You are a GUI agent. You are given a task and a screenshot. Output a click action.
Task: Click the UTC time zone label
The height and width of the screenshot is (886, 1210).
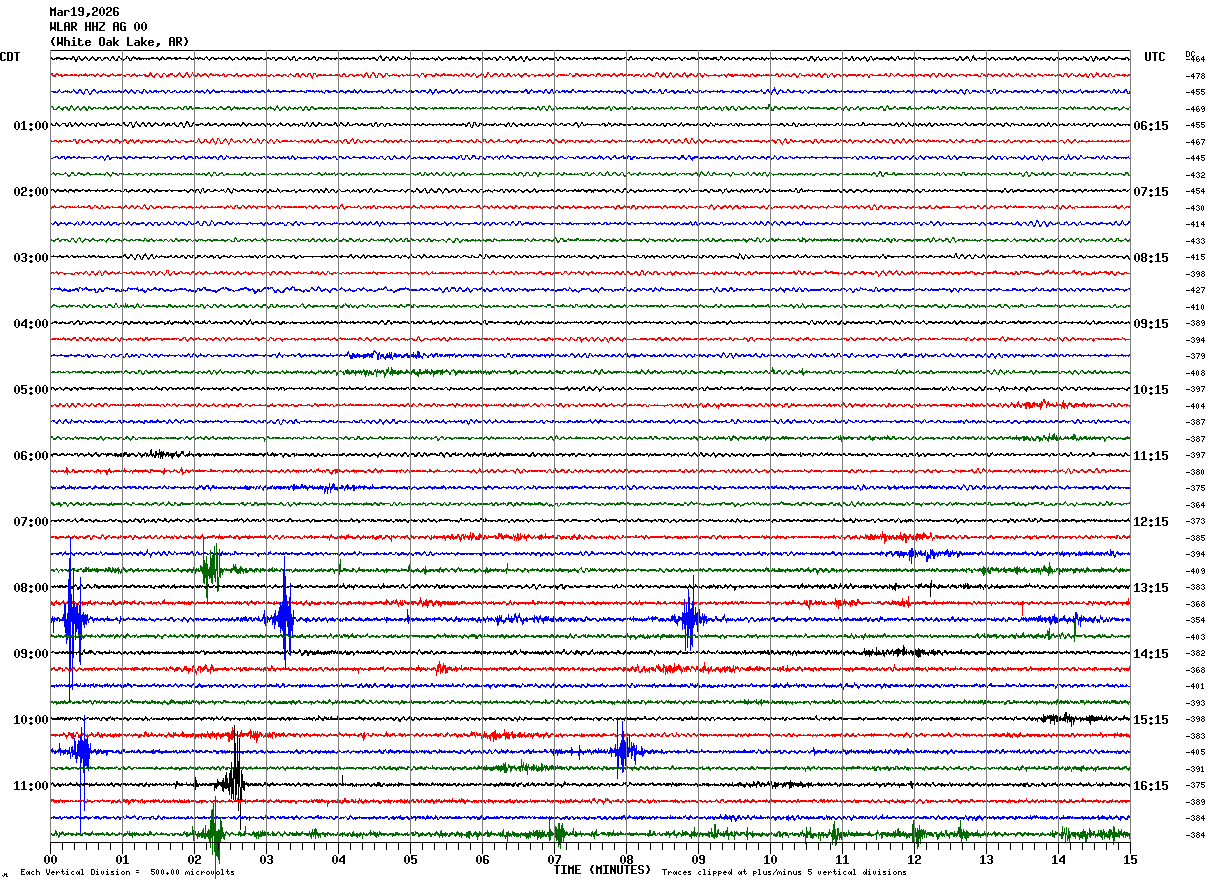[x=1155, y=57]
